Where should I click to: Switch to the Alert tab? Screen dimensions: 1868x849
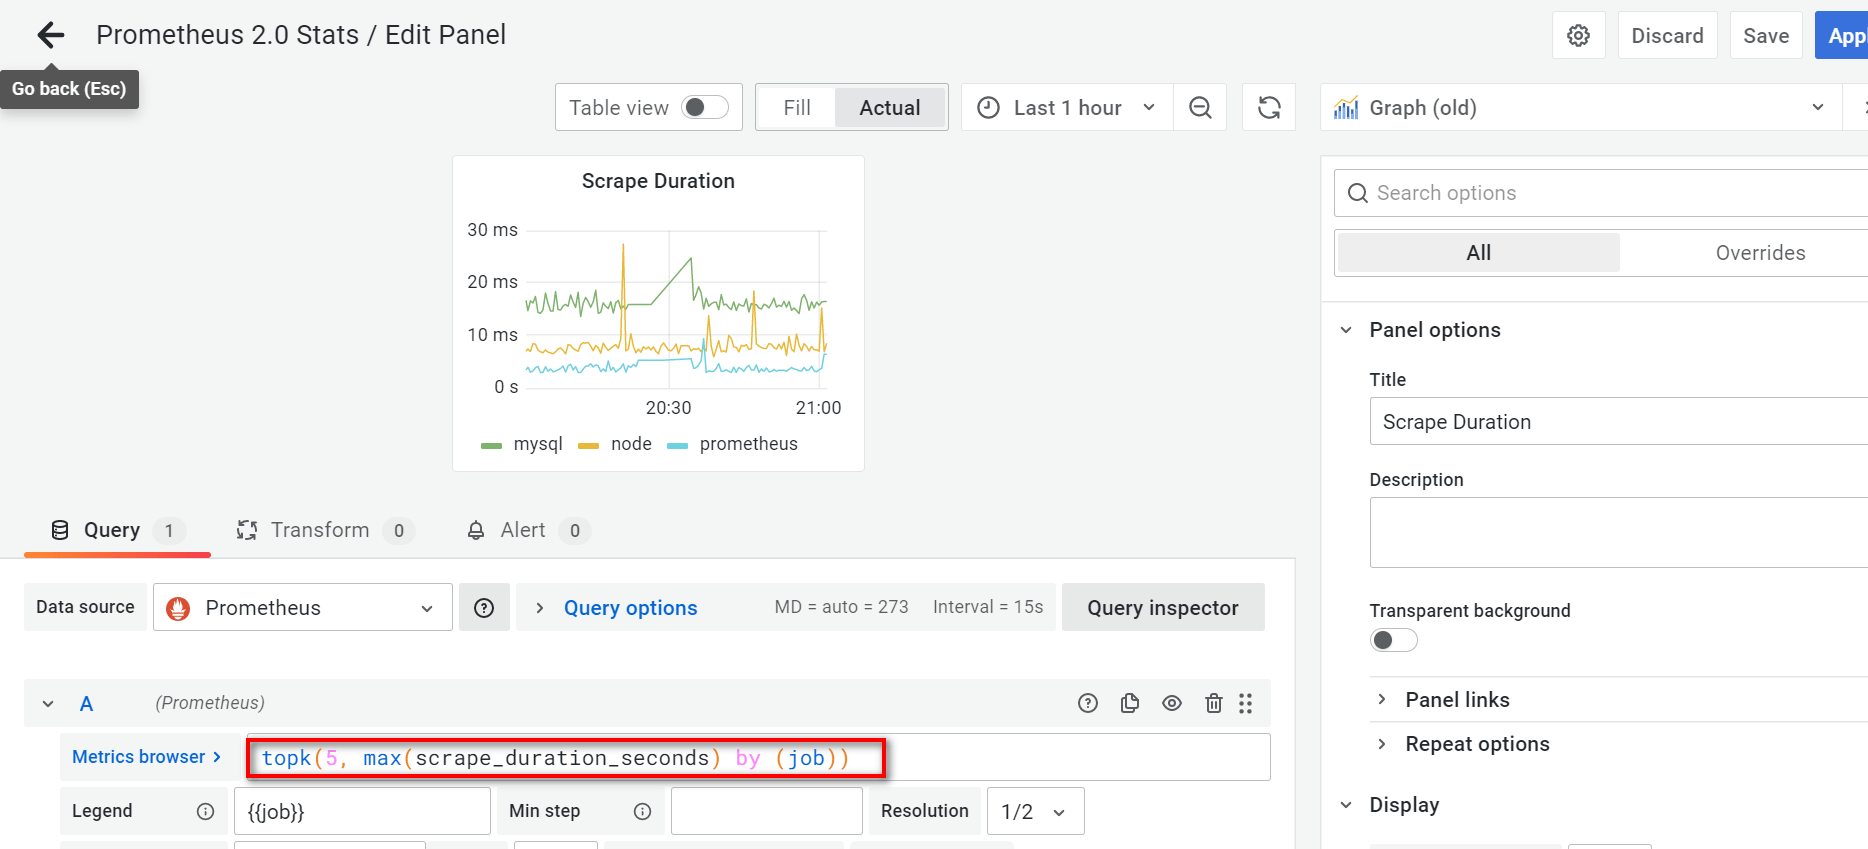click(x=529, y=530)
